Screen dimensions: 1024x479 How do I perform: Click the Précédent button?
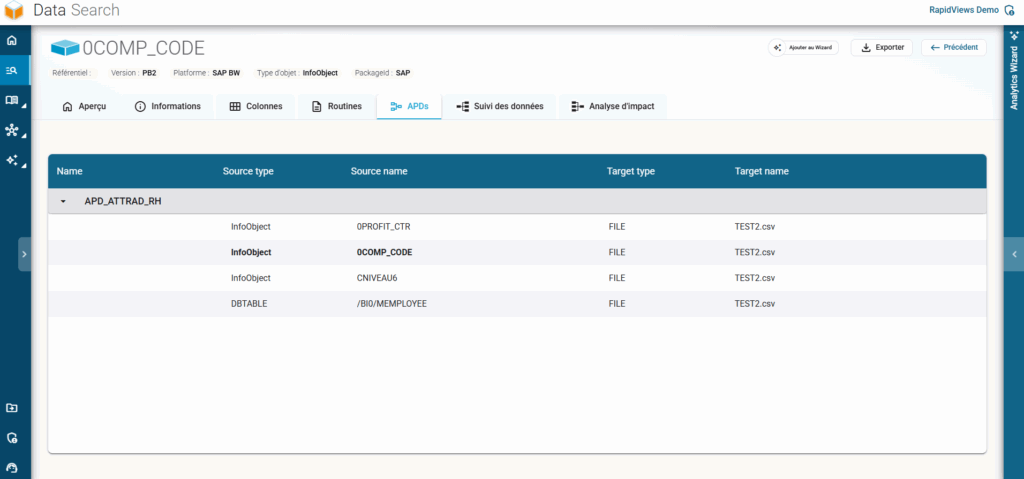(953, 47)
